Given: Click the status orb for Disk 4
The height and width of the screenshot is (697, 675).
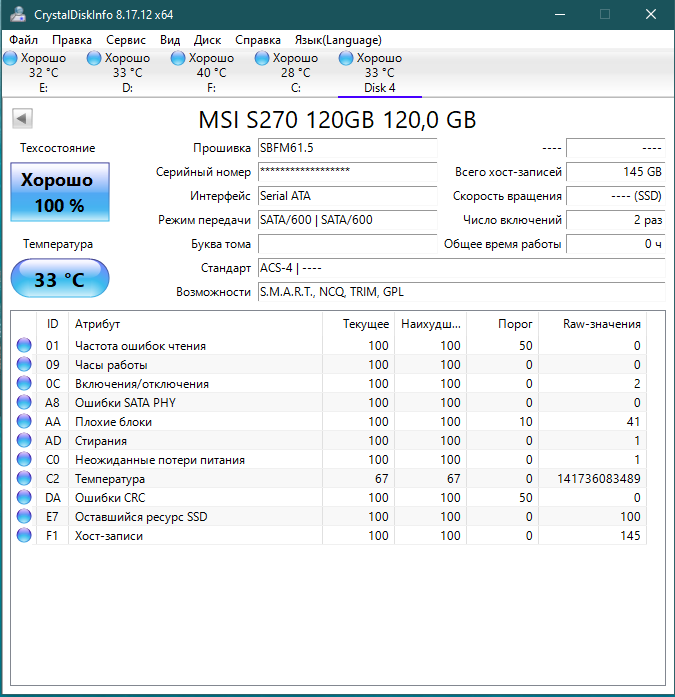Looking at the screenshot, I should tap(346, 58).
